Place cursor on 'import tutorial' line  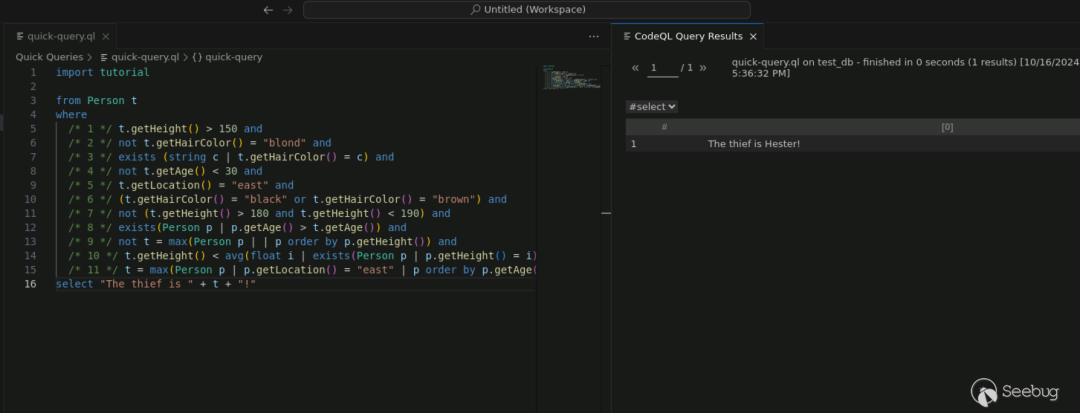[x=103, y=72]
